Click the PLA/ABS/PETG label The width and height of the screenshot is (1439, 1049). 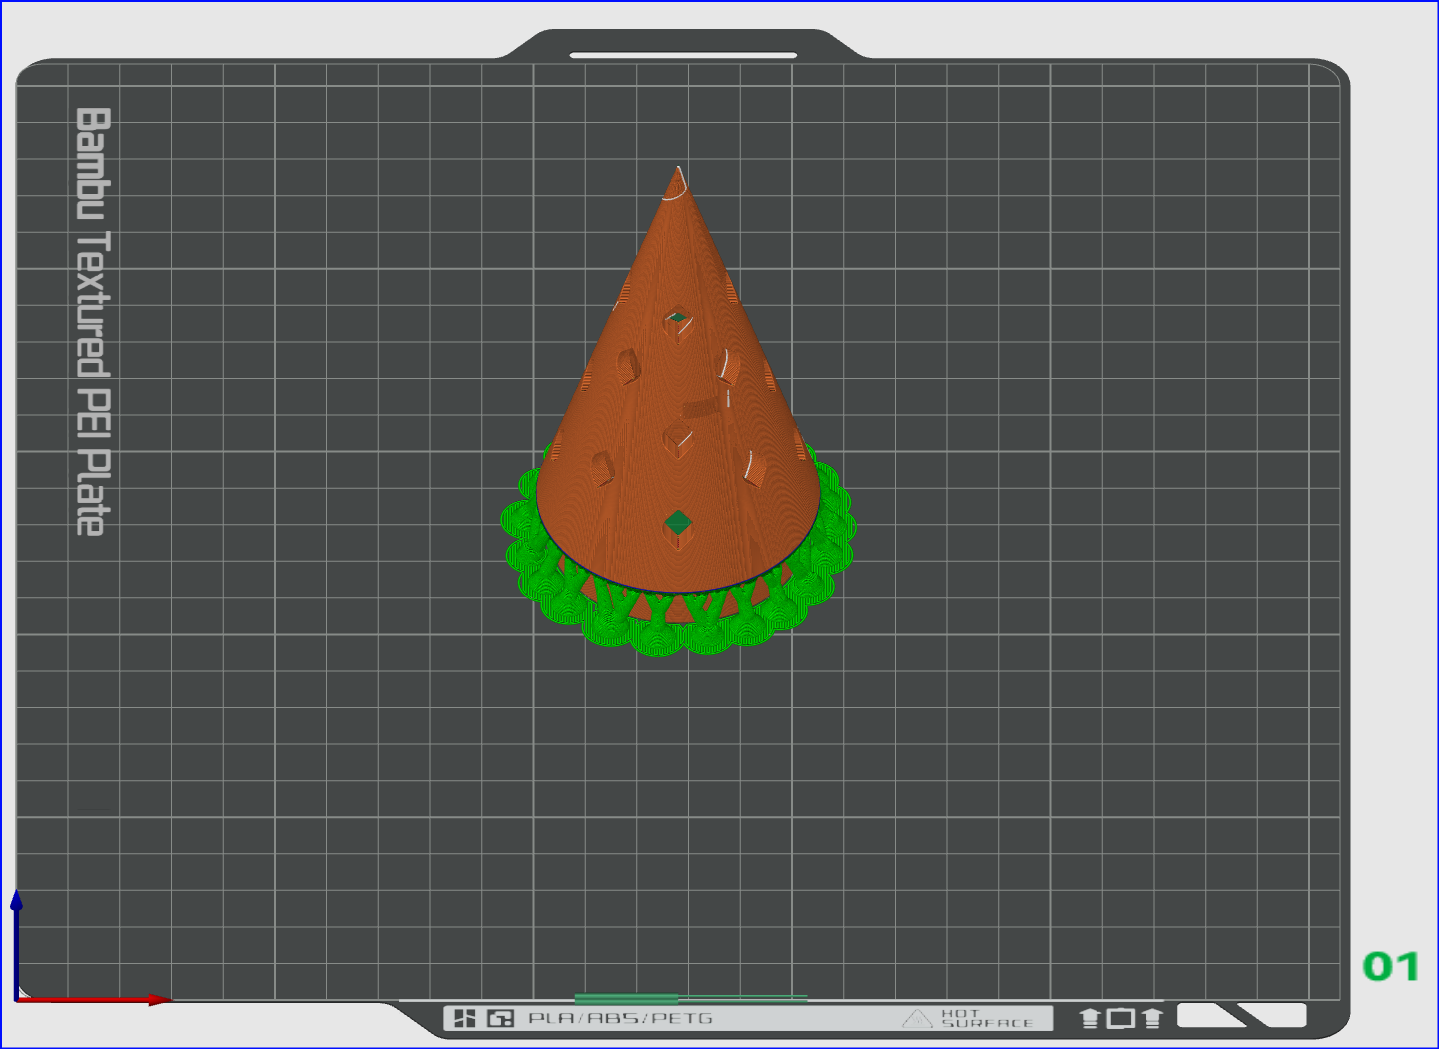[620, 1018]
